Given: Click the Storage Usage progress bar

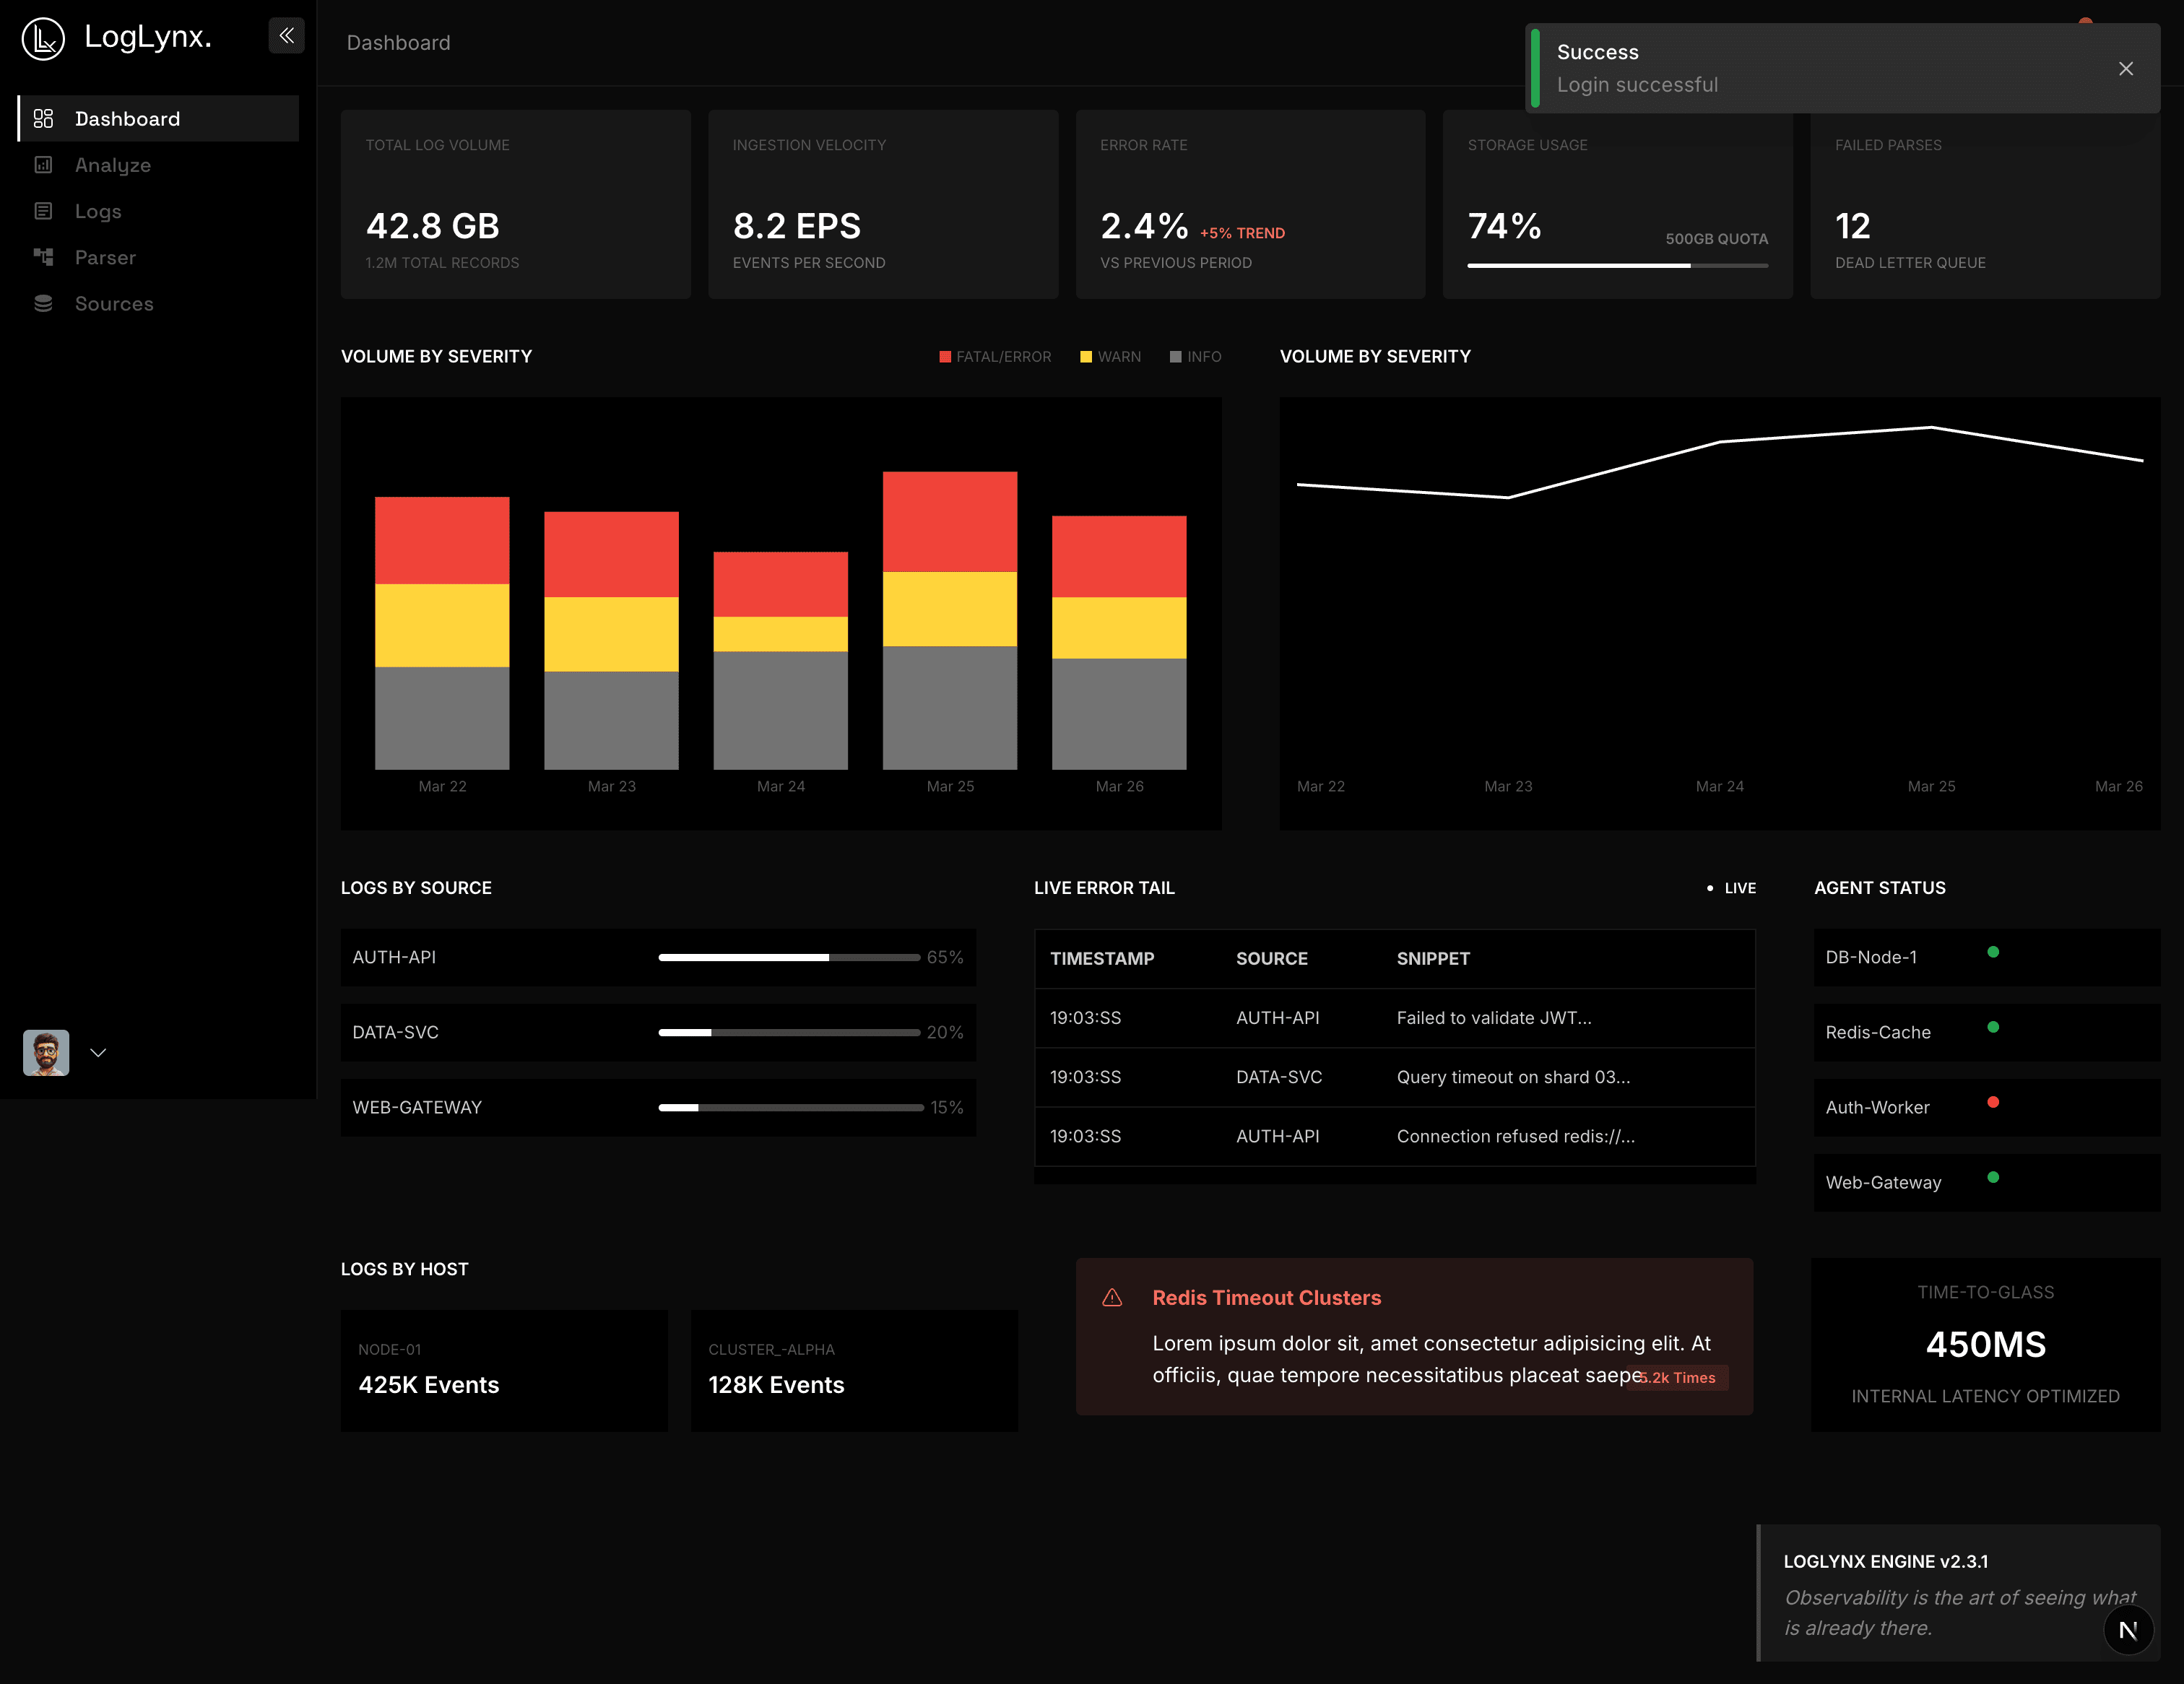Looking at the screenshot, I should point(1617,266).
